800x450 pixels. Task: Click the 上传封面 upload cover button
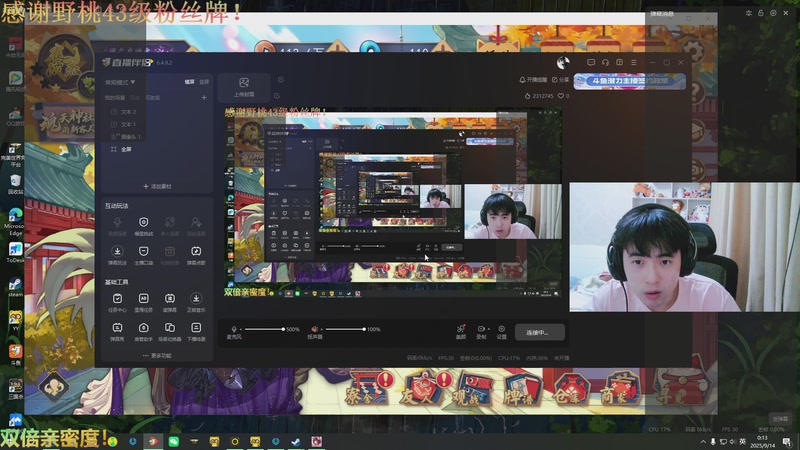[244, 87]
